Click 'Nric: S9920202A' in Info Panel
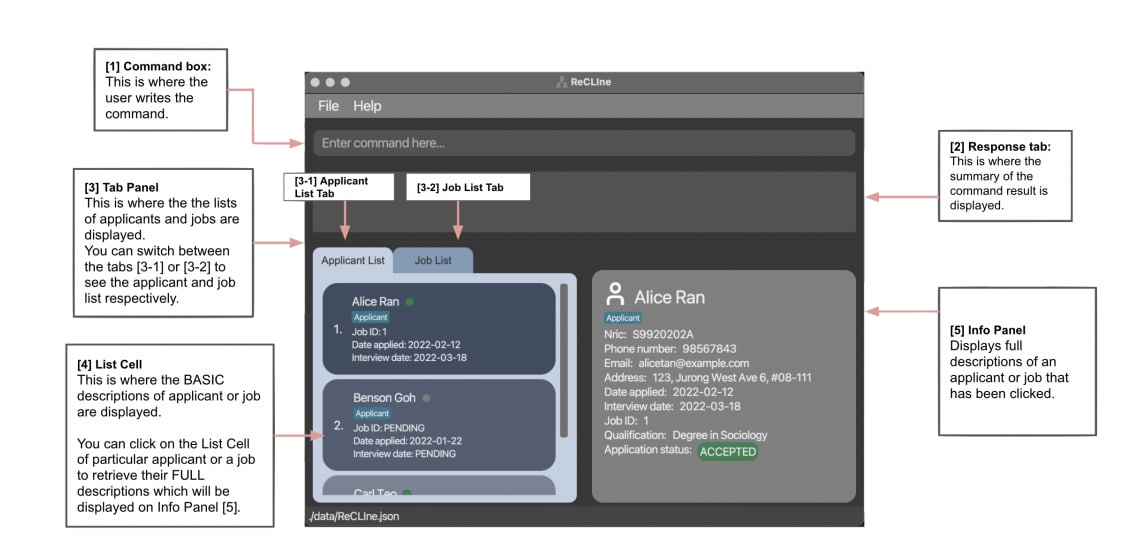Image resolution: width=1146 pixels, height=546 pixels. [648, 334]
